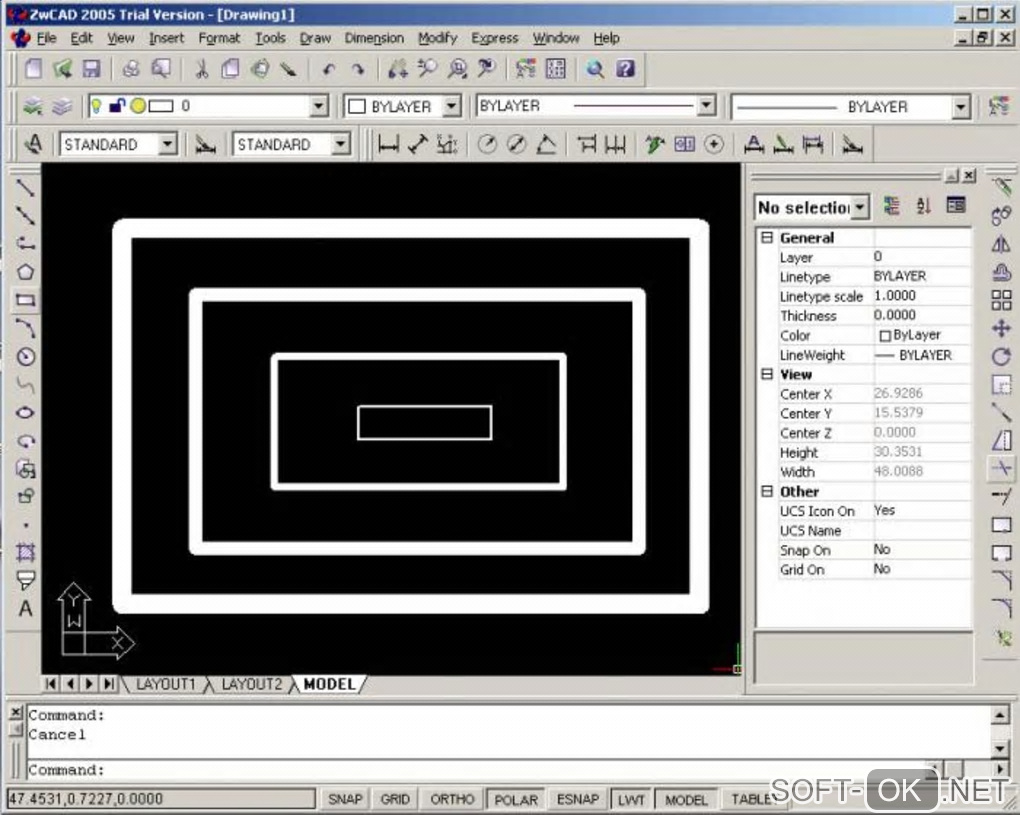Click the Print icon
Viewport: 1020px width, 815px height.
click(131, 68)
